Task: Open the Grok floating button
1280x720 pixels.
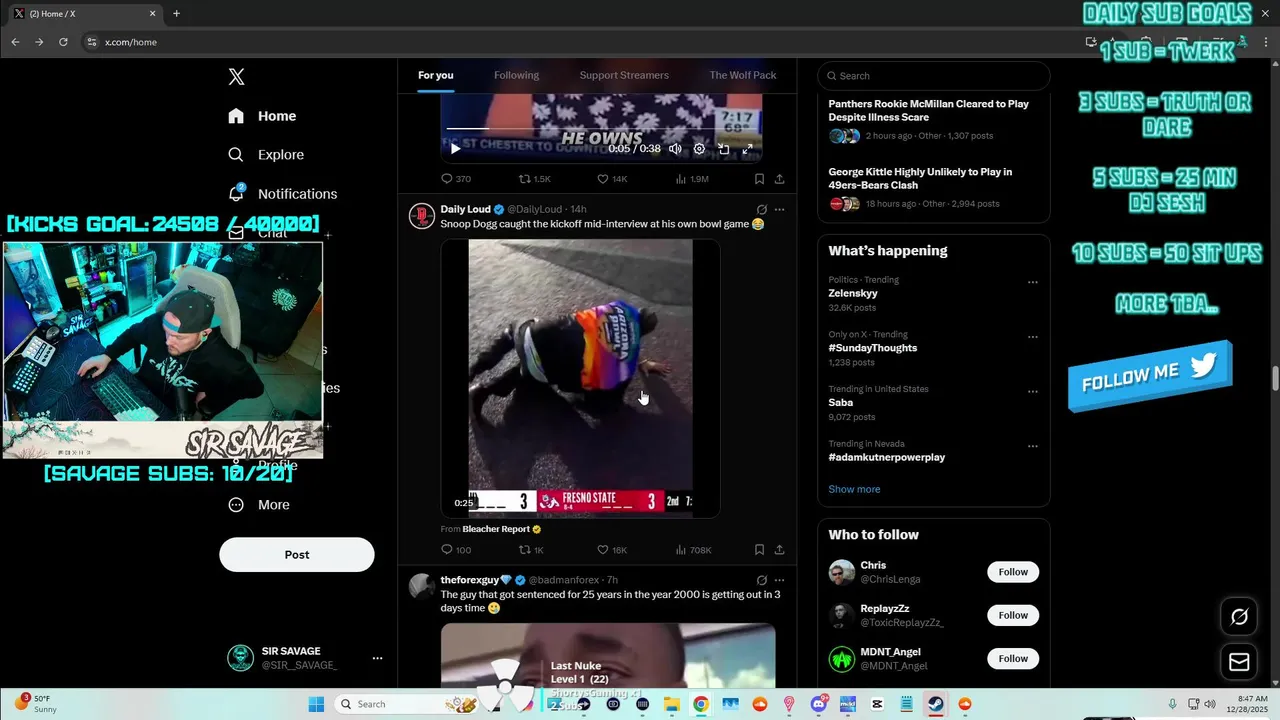Action: pos(1239,617)
